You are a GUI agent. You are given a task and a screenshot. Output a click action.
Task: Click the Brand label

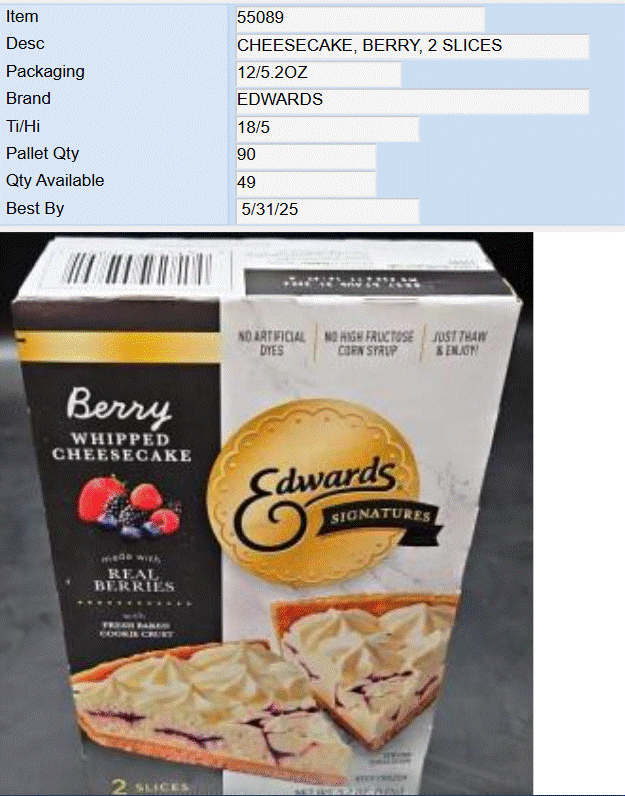(x=28, y=98)
